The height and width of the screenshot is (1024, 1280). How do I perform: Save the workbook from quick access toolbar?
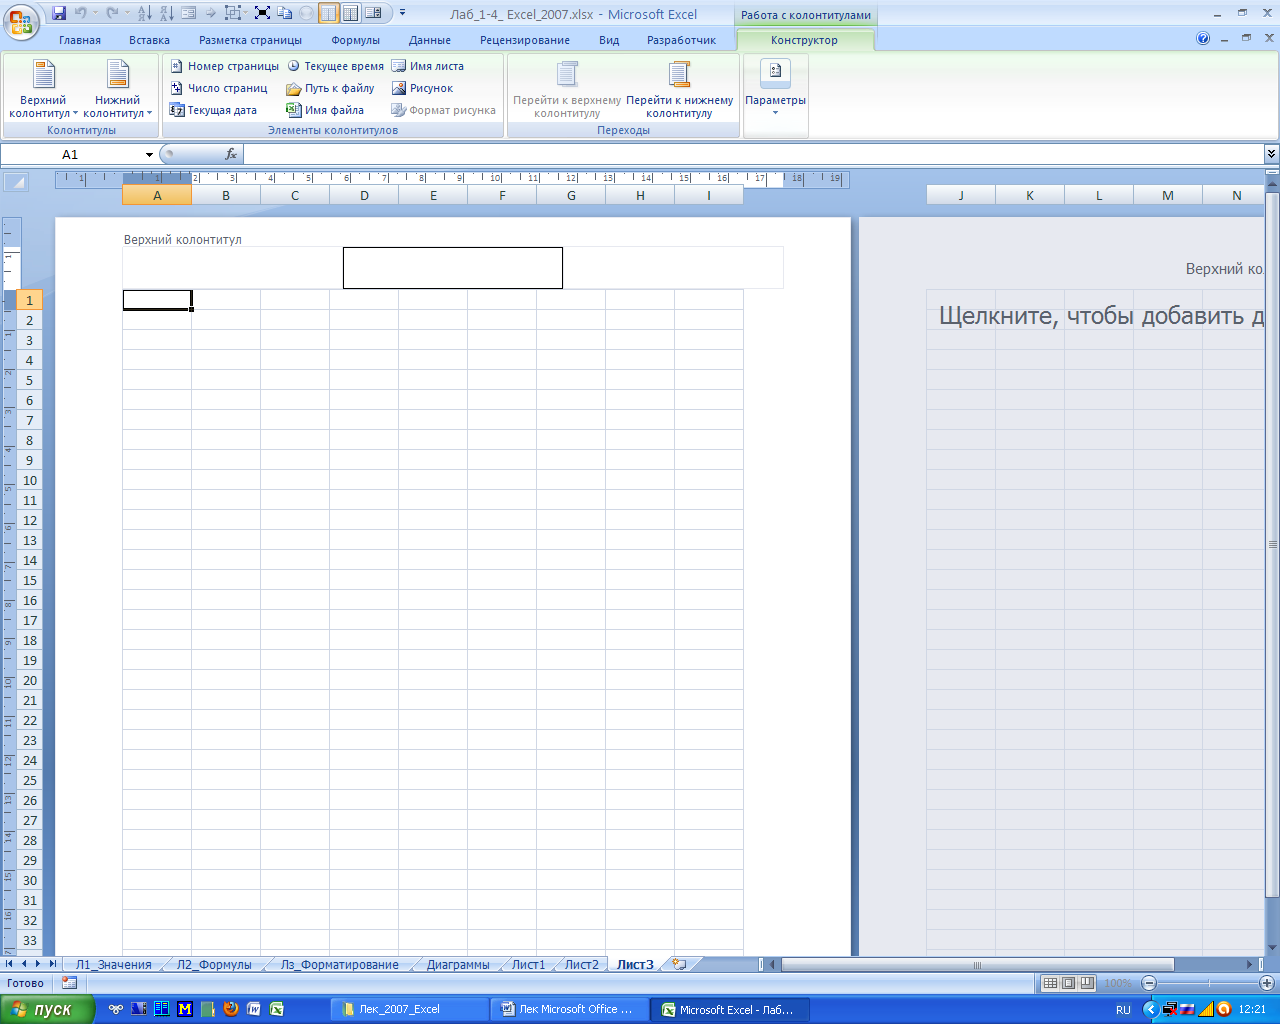point(59,13)
